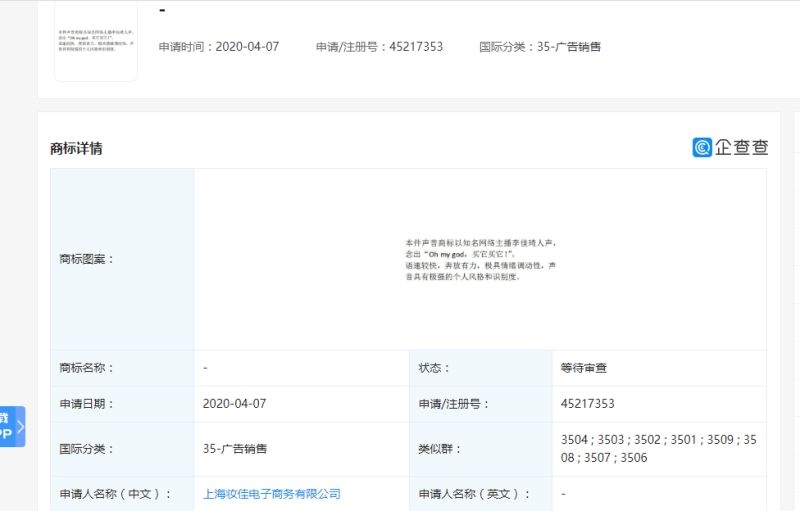800x511 pixels.
Task: Click the trademark description image in table
Action: pos(480,259)
